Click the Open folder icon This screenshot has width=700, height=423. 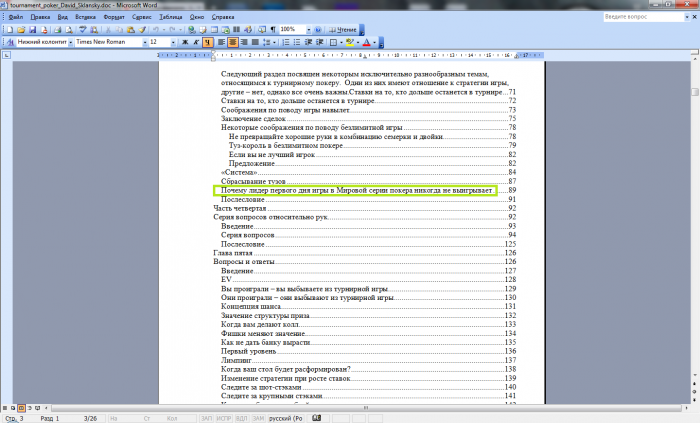21,30
